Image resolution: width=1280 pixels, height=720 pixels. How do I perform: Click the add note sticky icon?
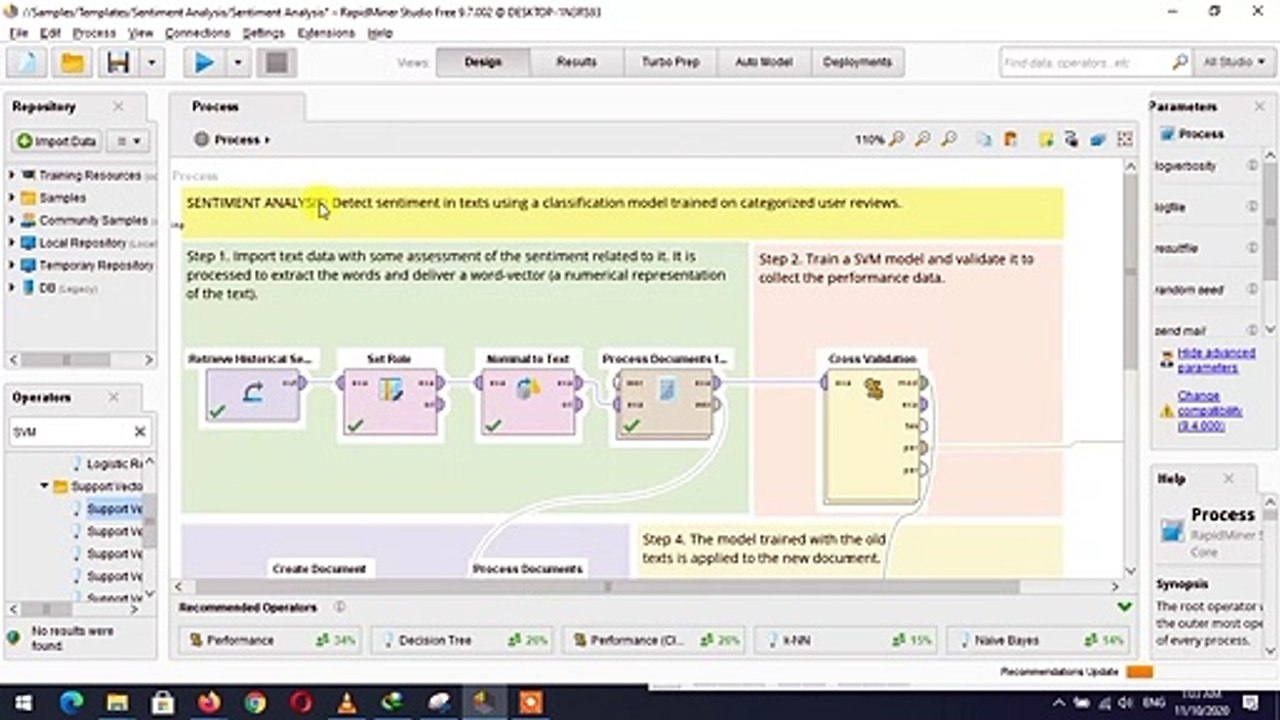click(x=1046, y=140)
